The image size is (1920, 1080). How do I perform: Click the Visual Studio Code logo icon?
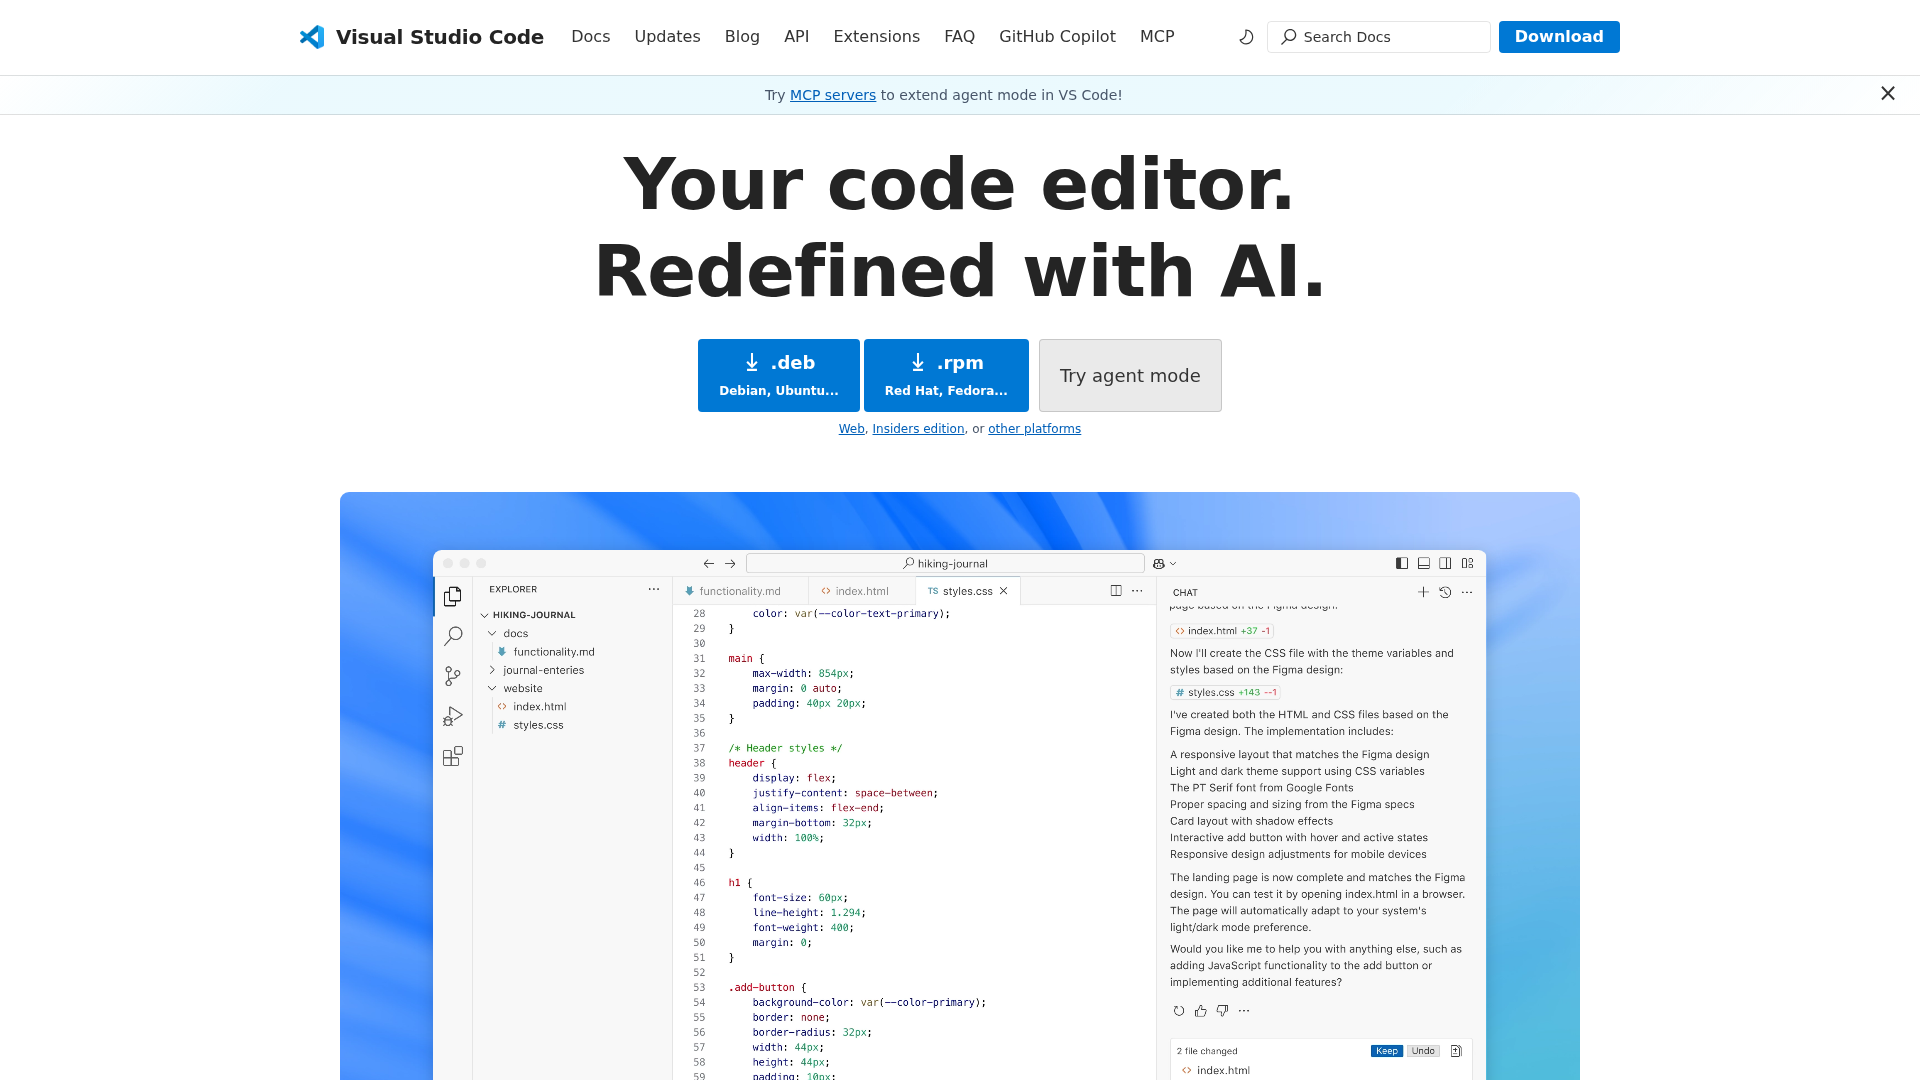click(x=312, y=37)
